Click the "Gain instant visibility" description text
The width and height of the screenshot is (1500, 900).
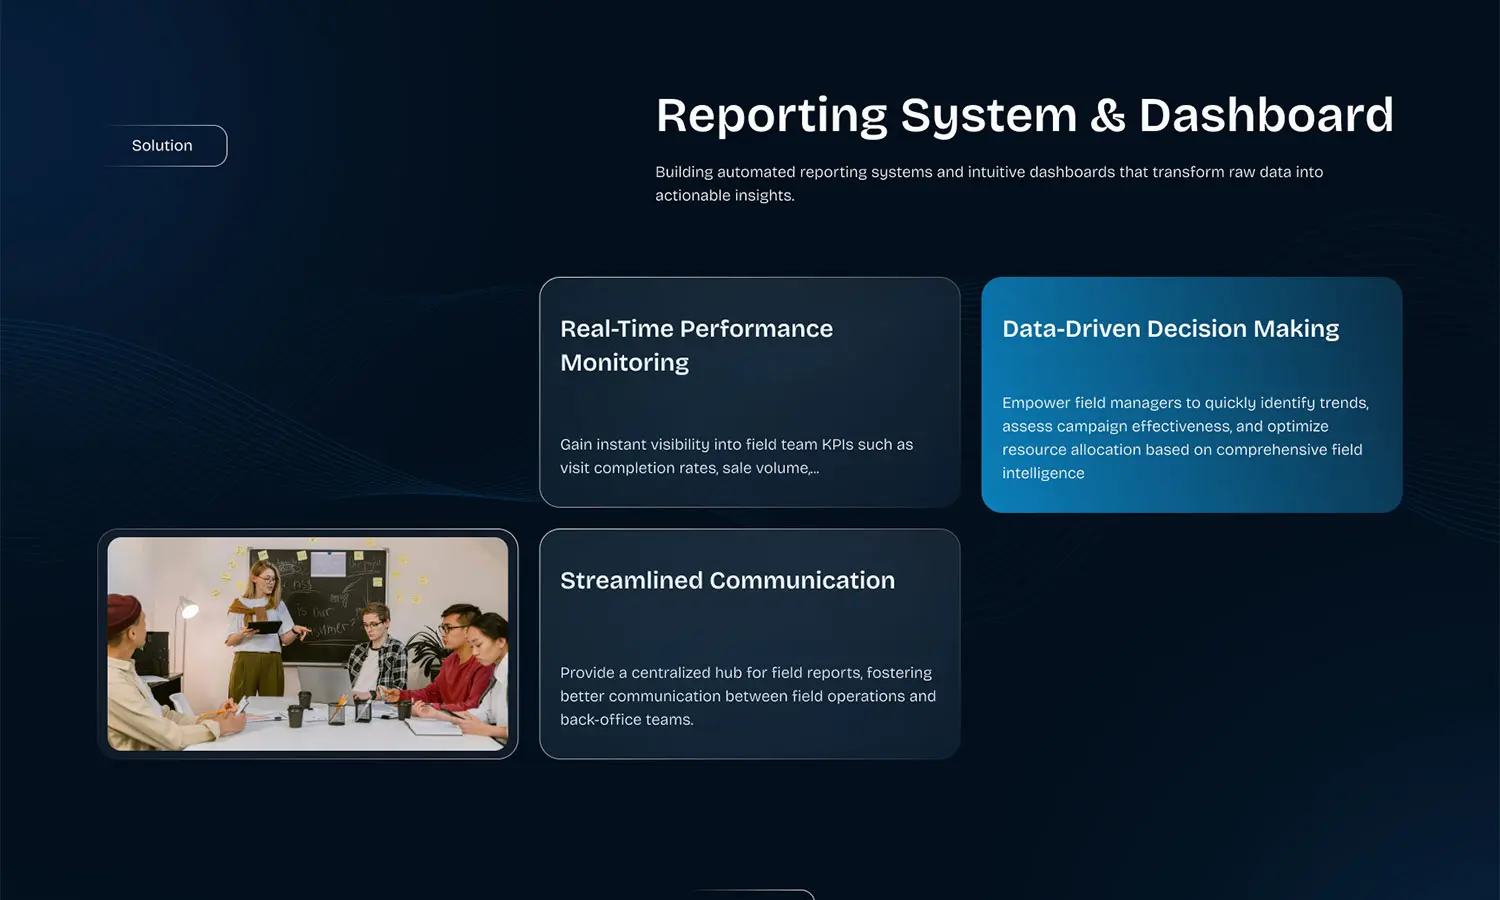[x=736, y=456]
